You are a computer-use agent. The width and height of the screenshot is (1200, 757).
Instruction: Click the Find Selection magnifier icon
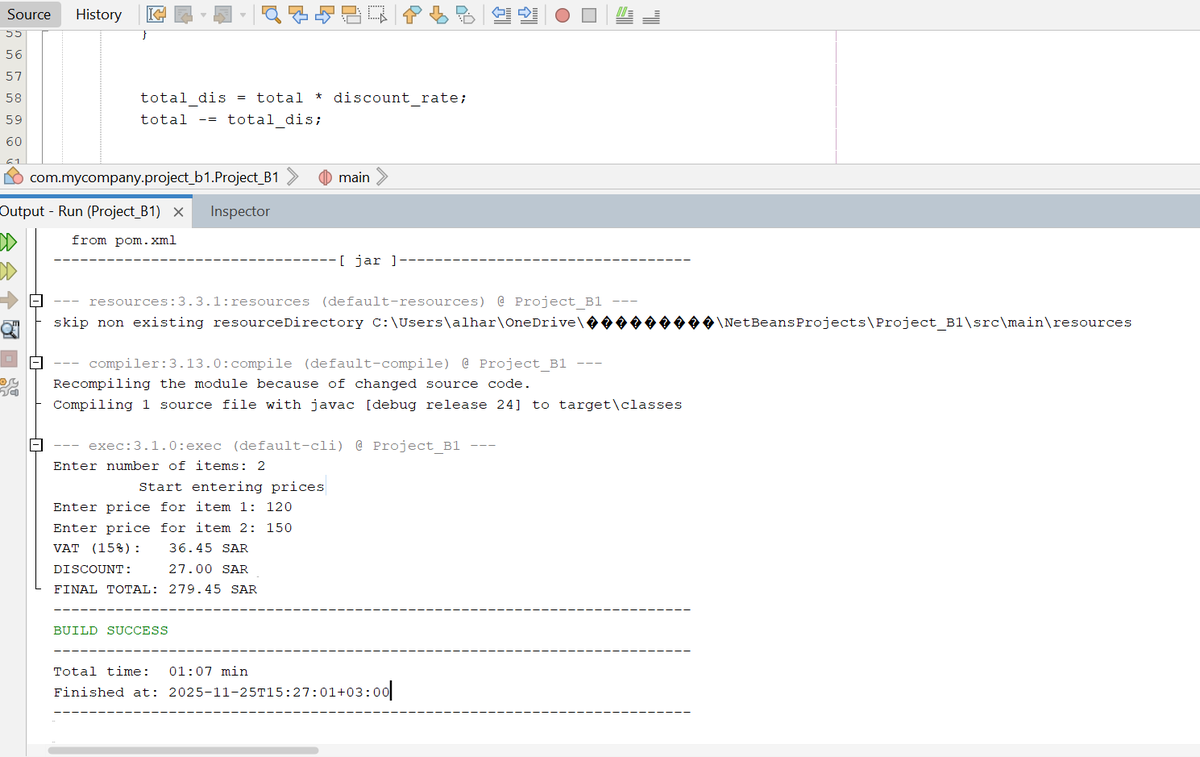point(273,15)
